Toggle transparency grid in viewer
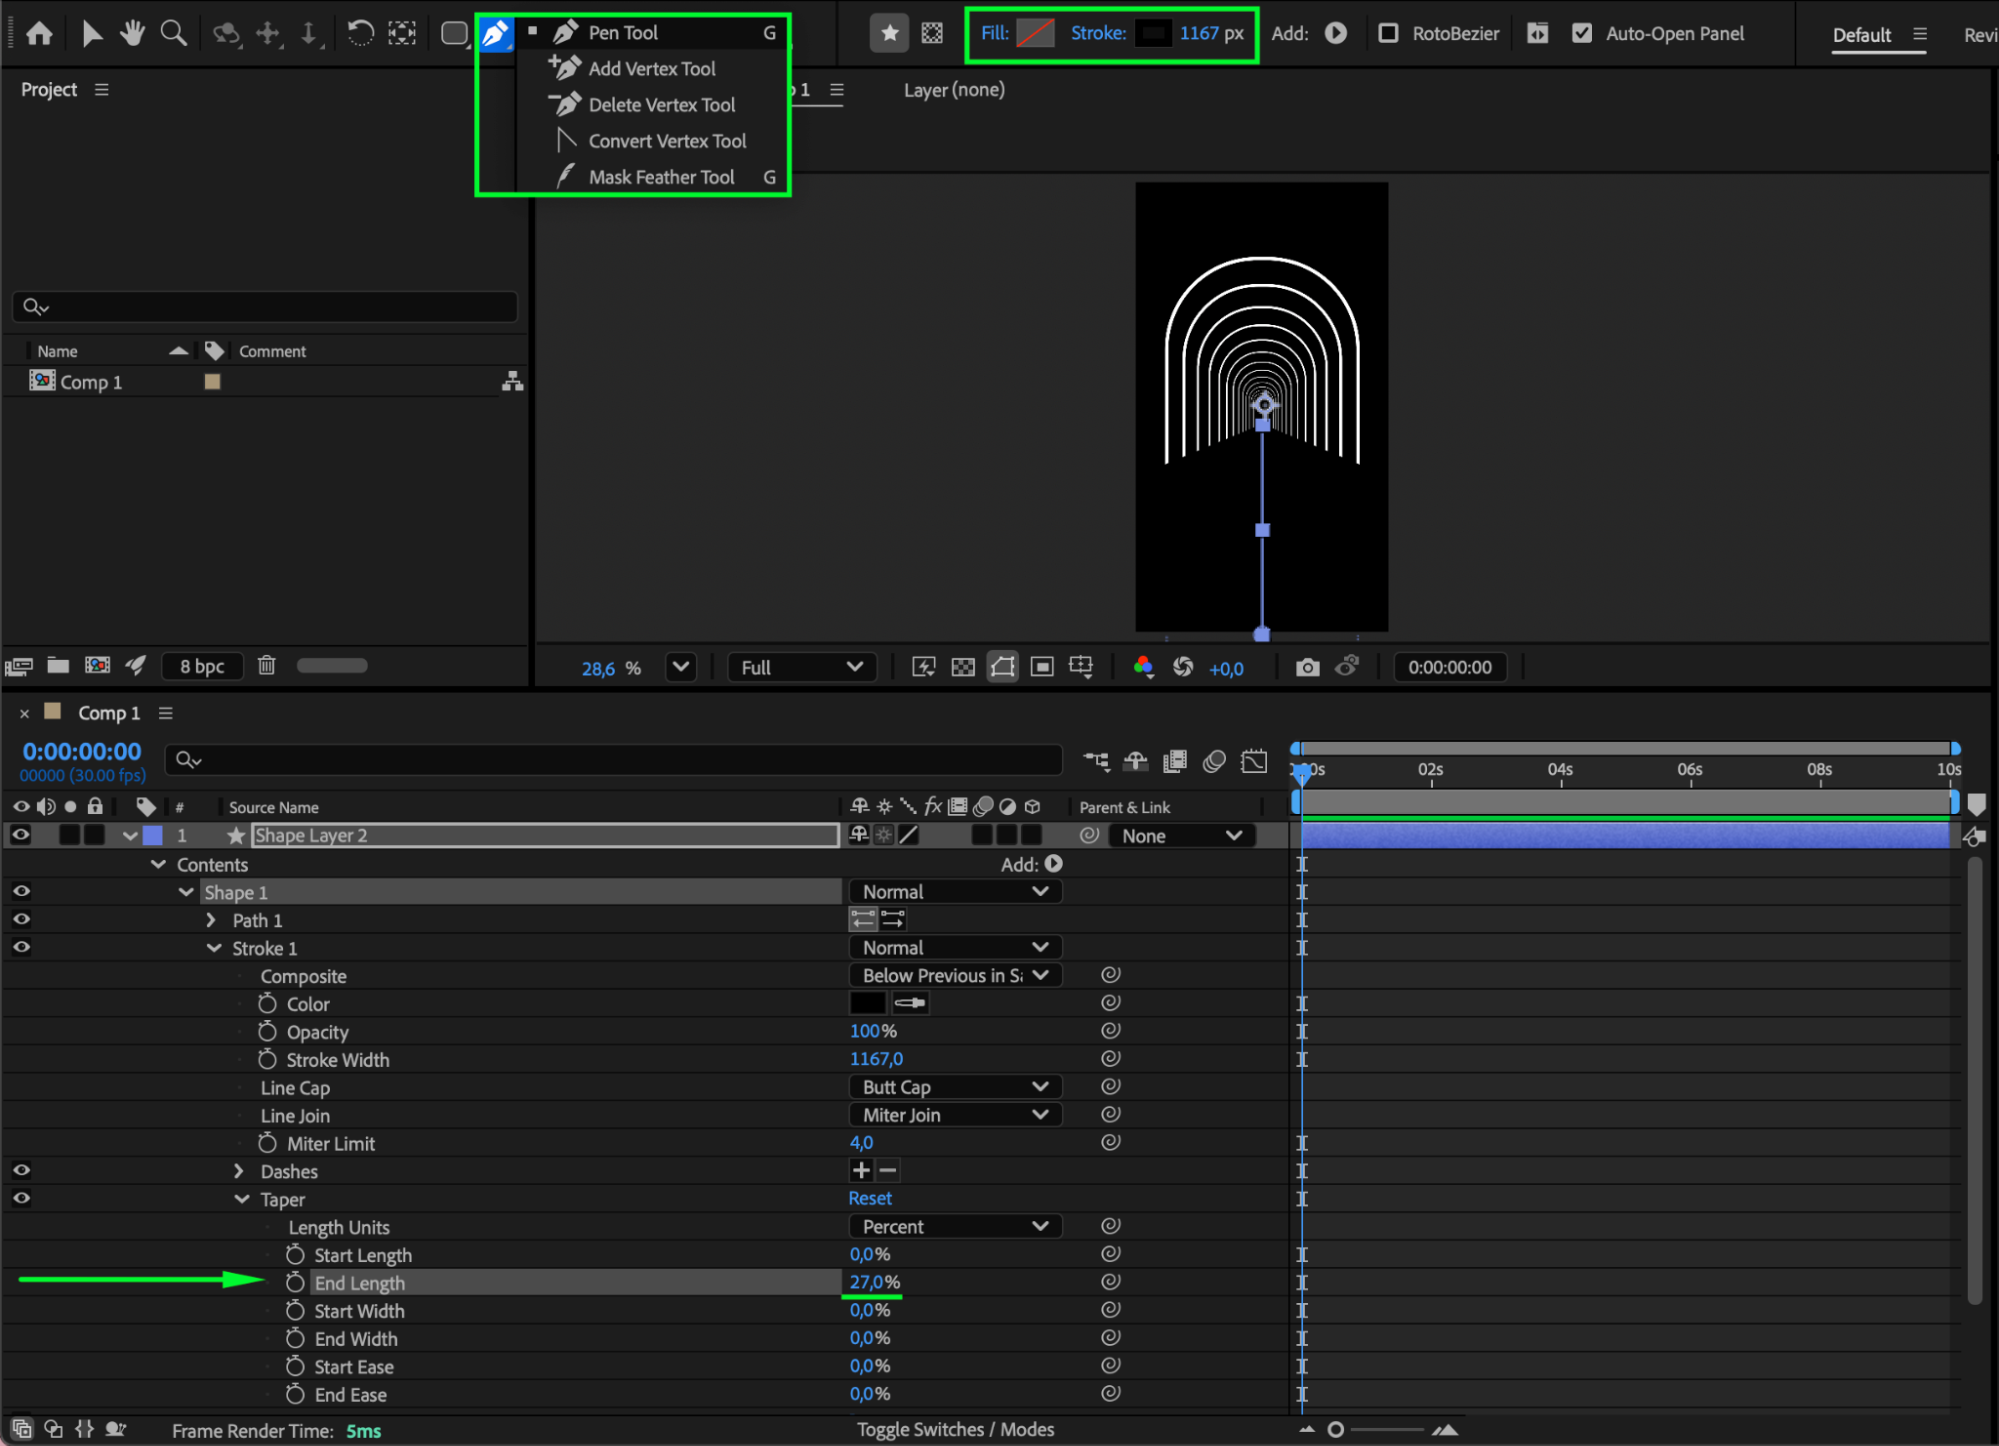1999x1446 pixels. [962, 667]
